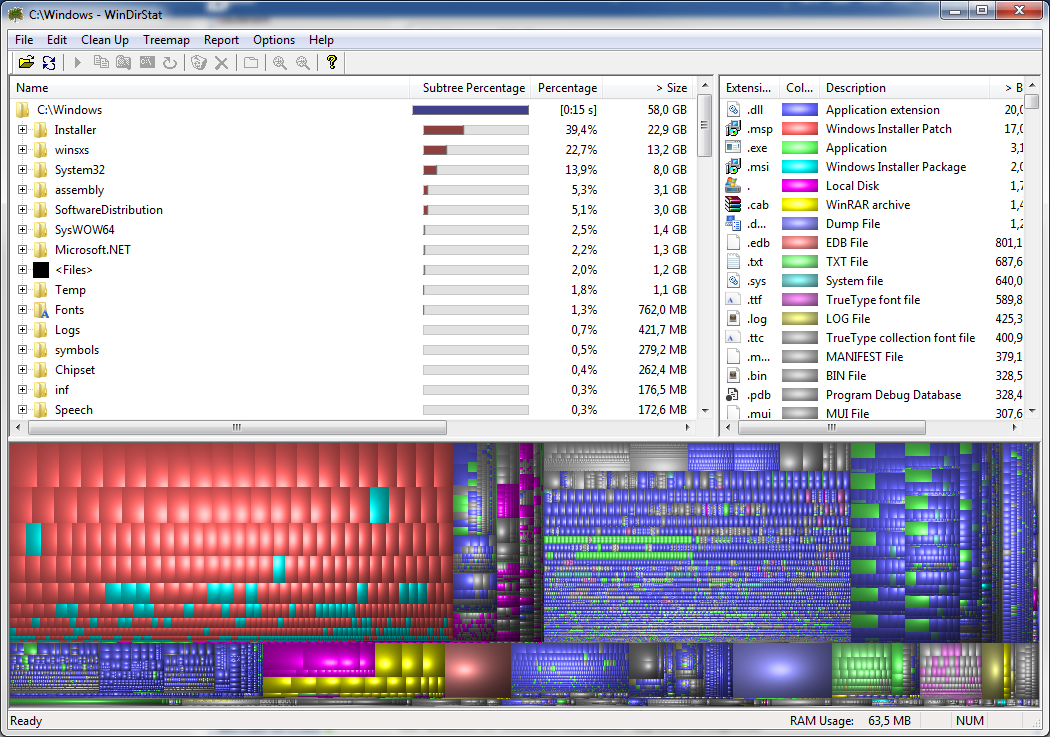
Task: Click the .cab WinRAR archive icon
Action: (734, 204)
